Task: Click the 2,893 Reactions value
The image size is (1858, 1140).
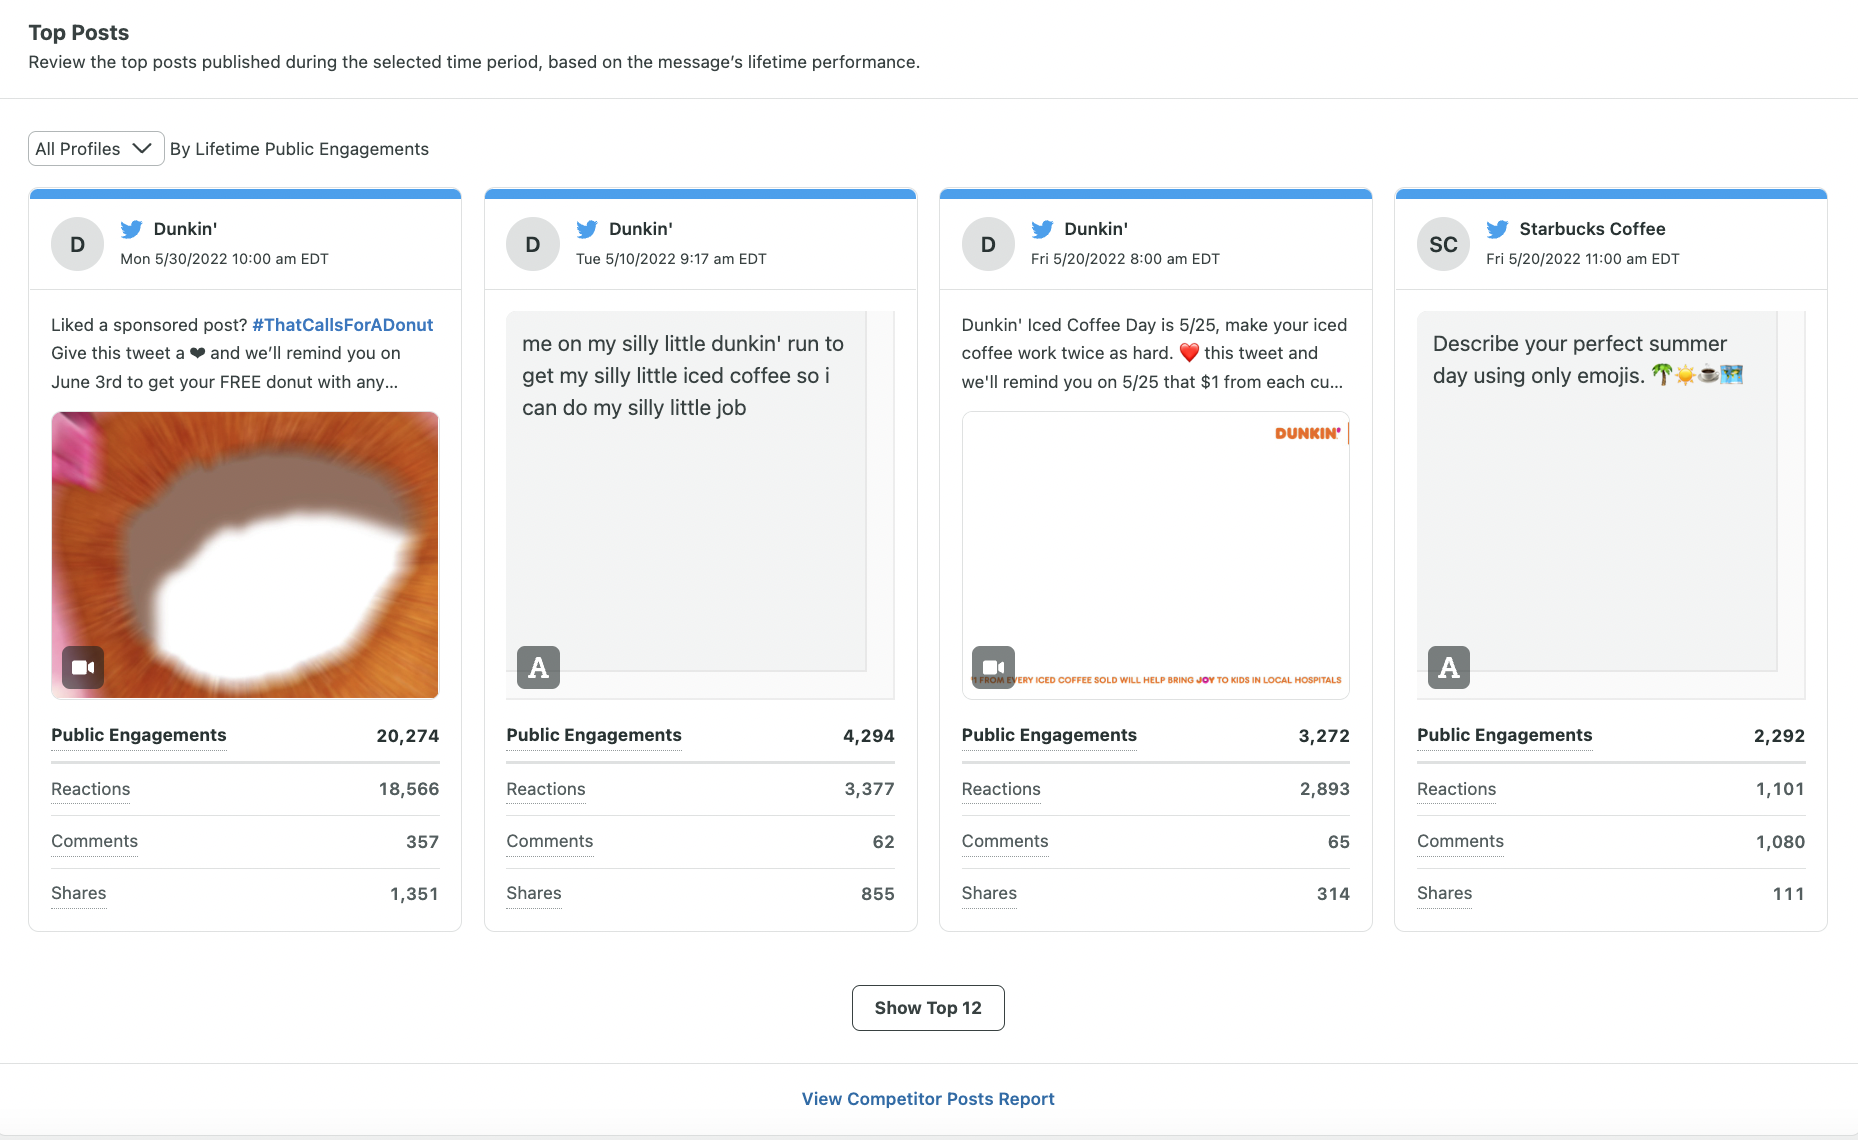Action: coord(1325,789)
